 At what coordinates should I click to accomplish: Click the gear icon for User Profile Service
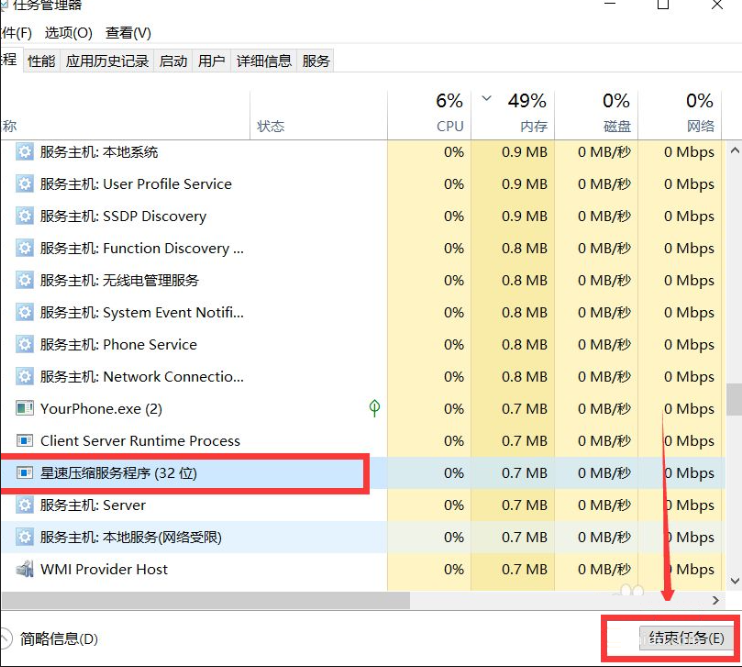tap(25, 184)
